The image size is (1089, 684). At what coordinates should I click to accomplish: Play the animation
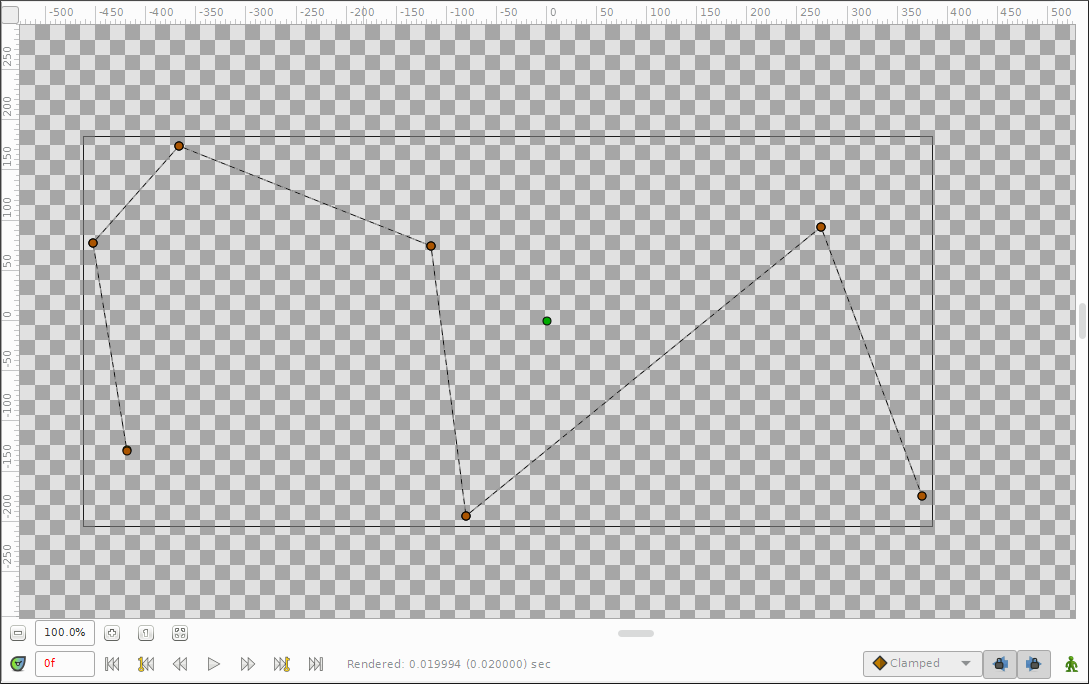pos(214,664)
